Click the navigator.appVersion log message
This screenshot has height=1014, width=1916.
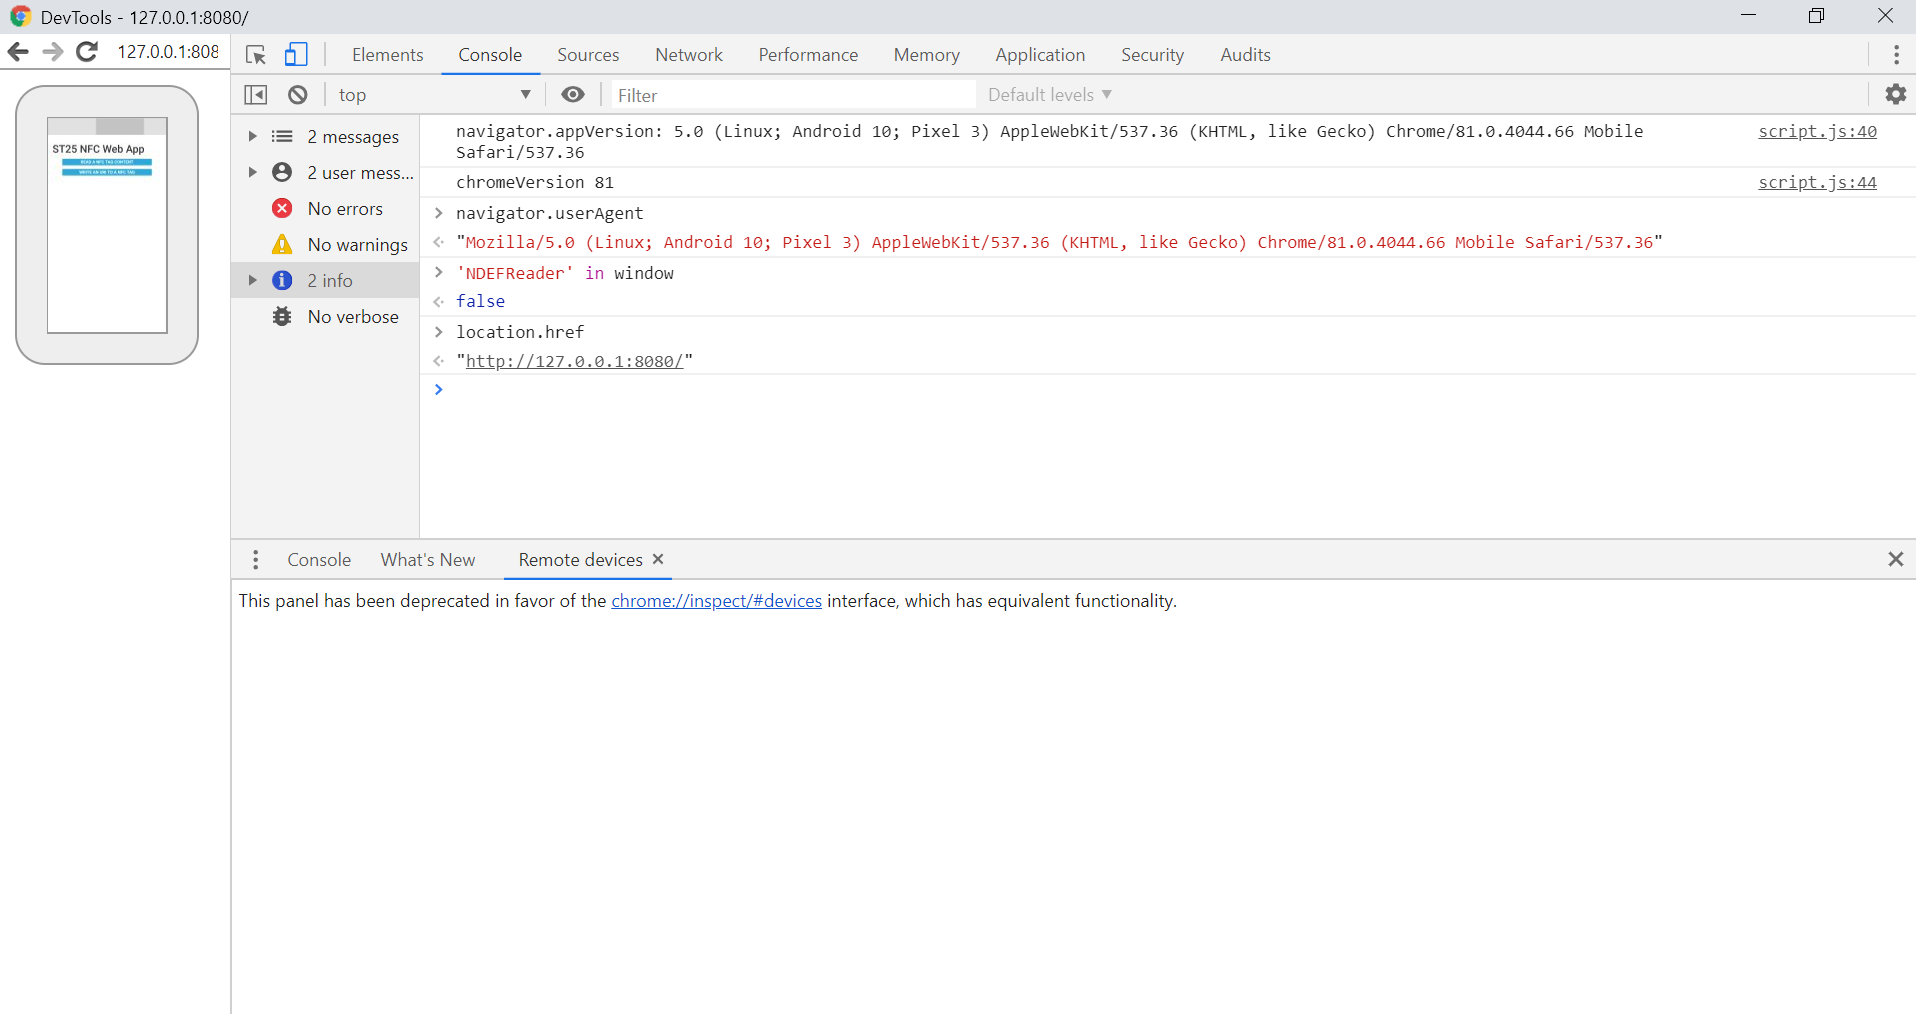click(x=1049, y=142)
